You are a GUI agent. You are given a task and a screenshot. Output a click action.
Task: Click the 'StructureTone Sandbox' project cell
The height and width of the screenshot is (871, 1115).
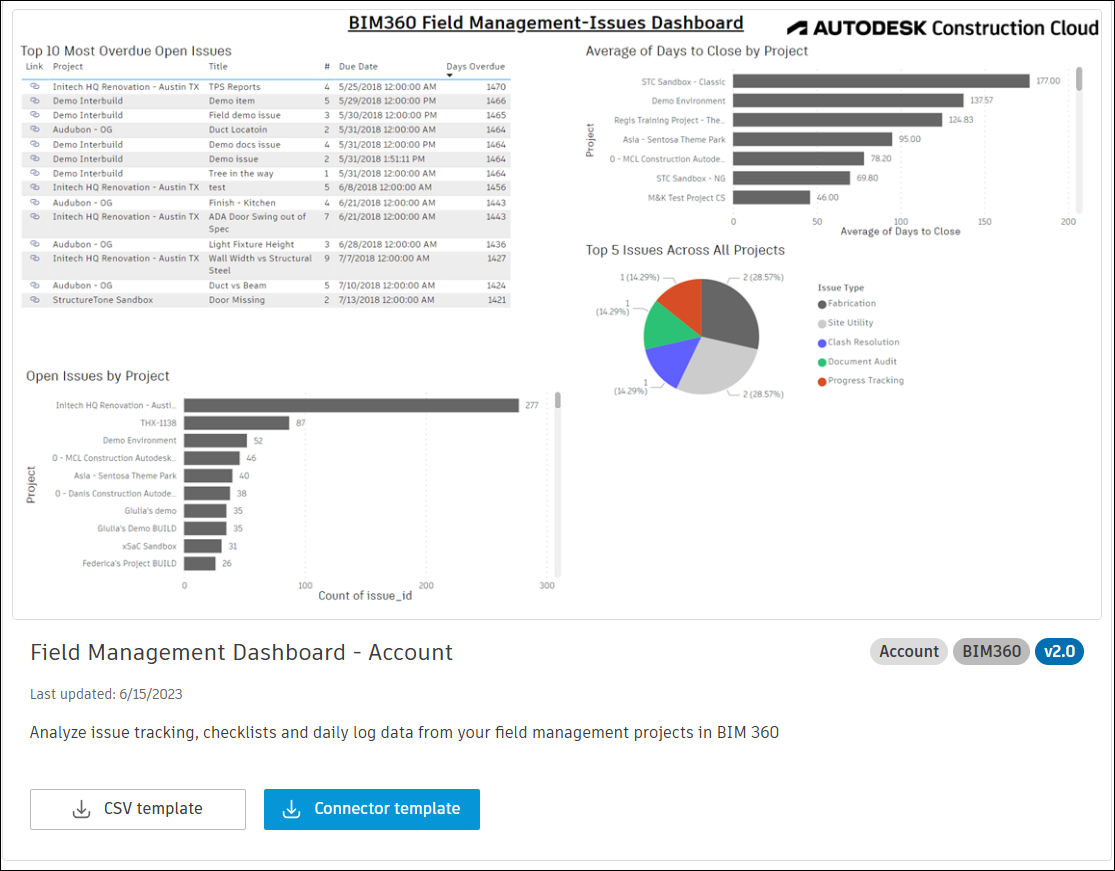click(x=102, y=300)
